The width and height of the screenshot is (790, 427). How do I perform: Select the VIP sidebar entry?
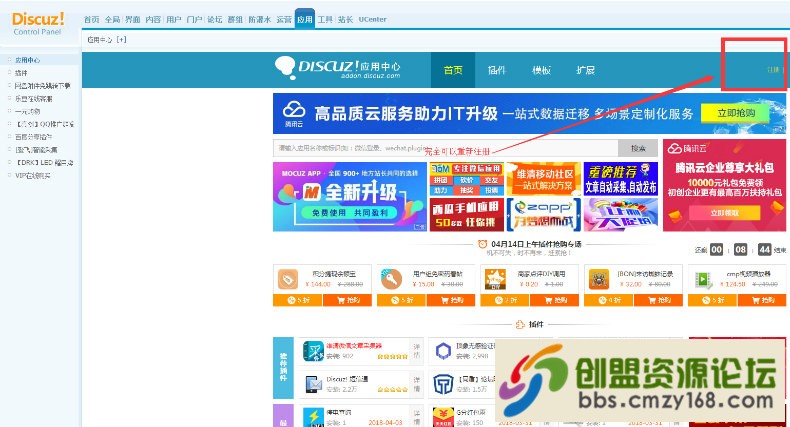pos(33,176)
